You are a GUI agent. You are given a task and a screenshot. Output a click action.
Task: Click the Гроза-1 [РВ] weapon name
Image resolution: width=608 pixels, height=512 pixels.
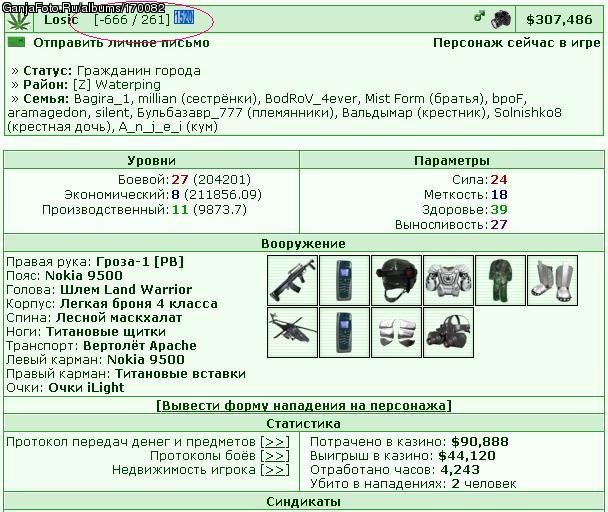140,262
